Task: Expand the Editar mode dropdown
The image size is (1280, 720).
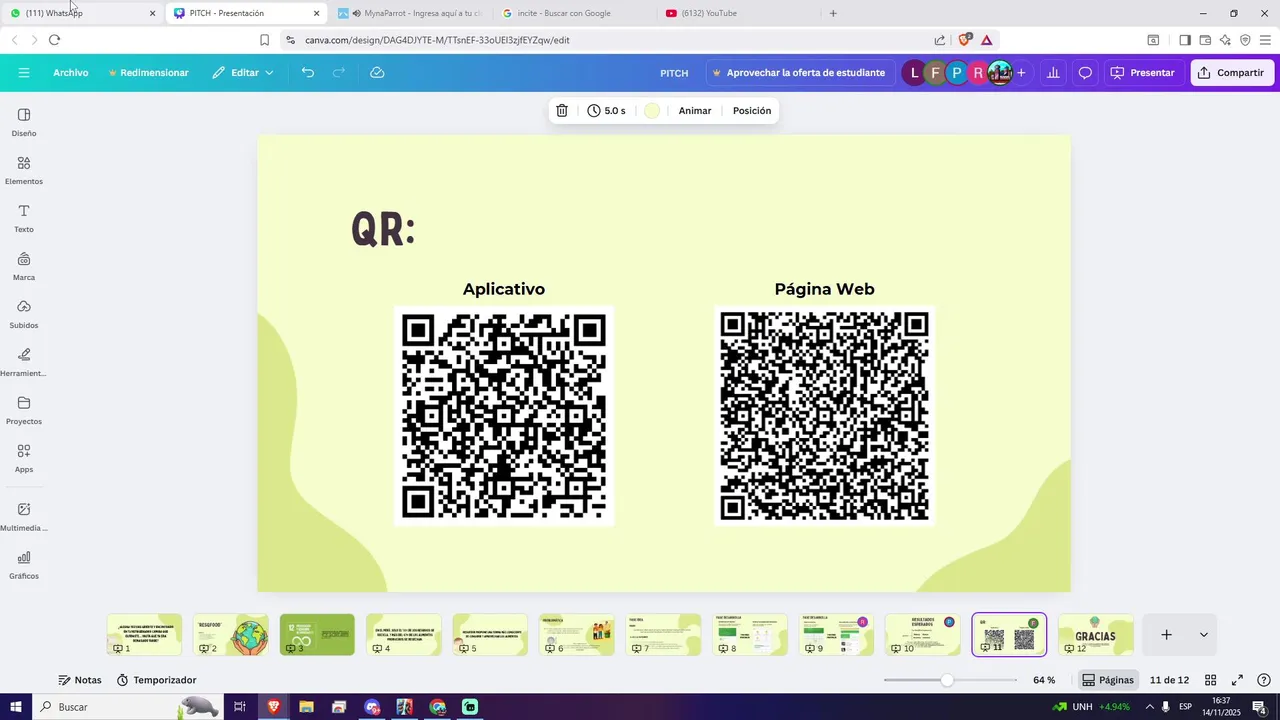Action: point(243,73)
